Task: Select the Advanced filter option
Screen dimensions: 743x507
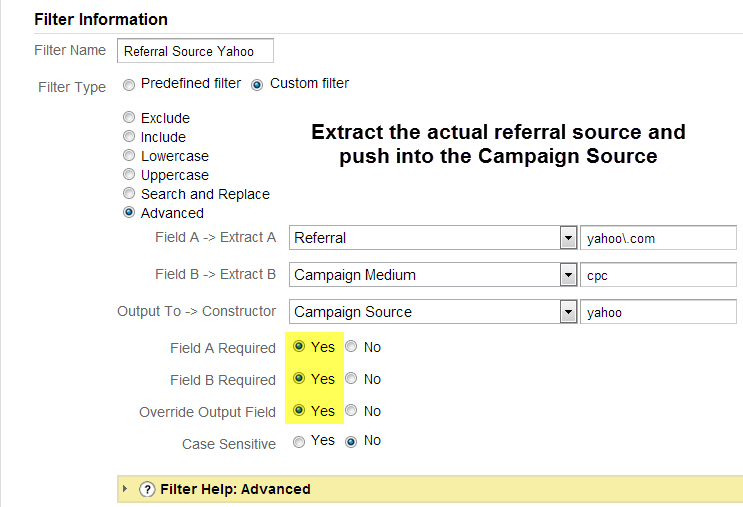Action: click(129, 212)
